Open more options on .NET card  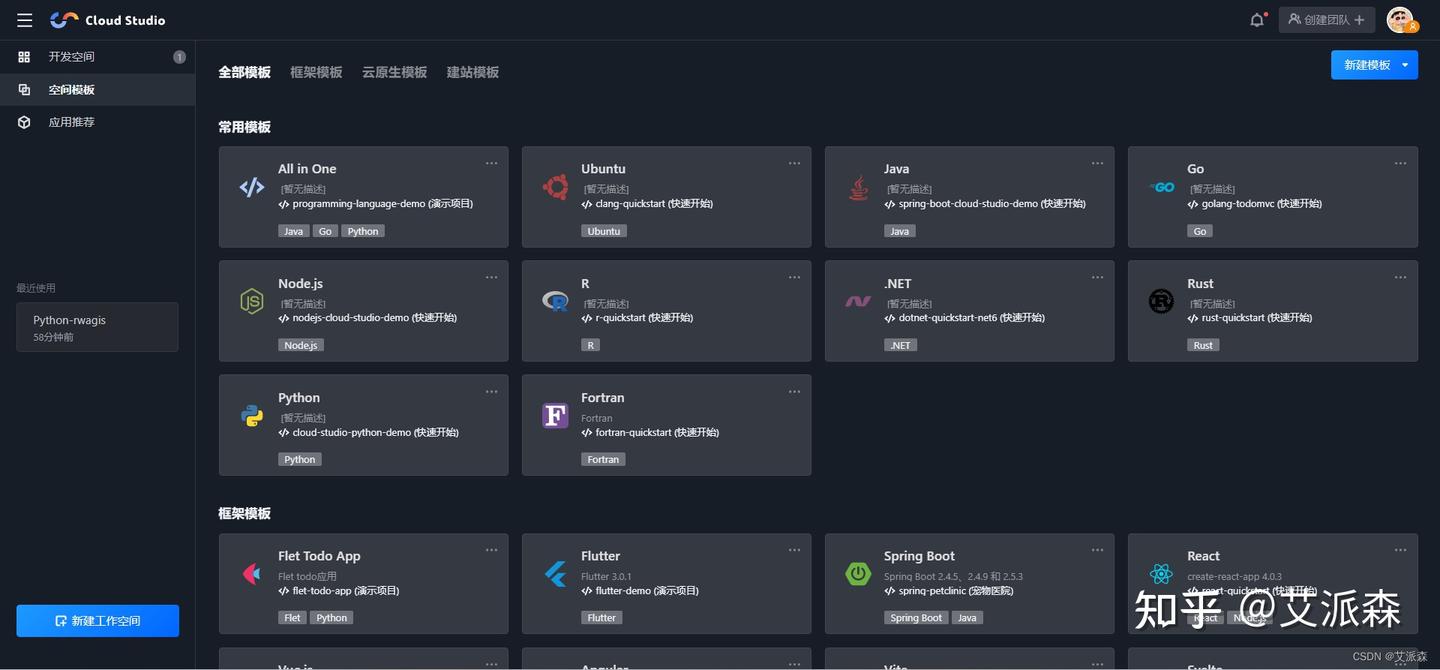tap(1097, 278)
